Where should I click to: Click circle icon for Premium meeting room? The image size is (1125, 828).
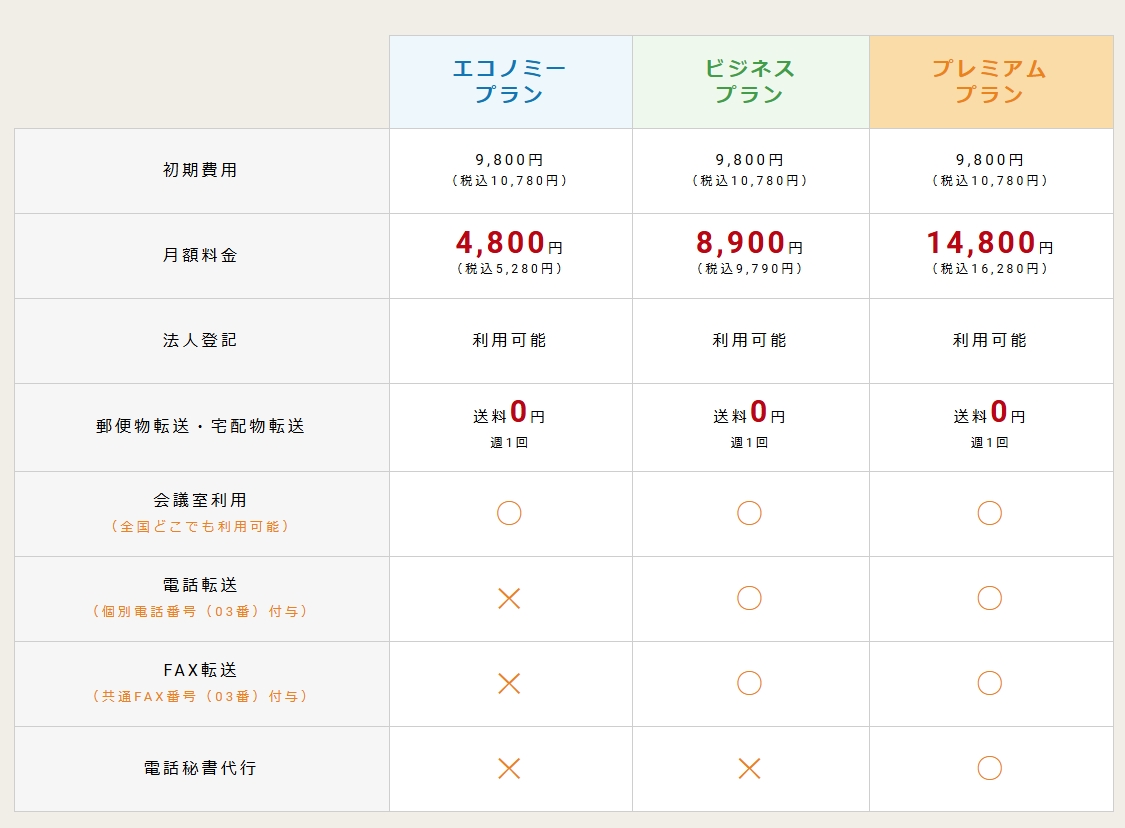990,513
